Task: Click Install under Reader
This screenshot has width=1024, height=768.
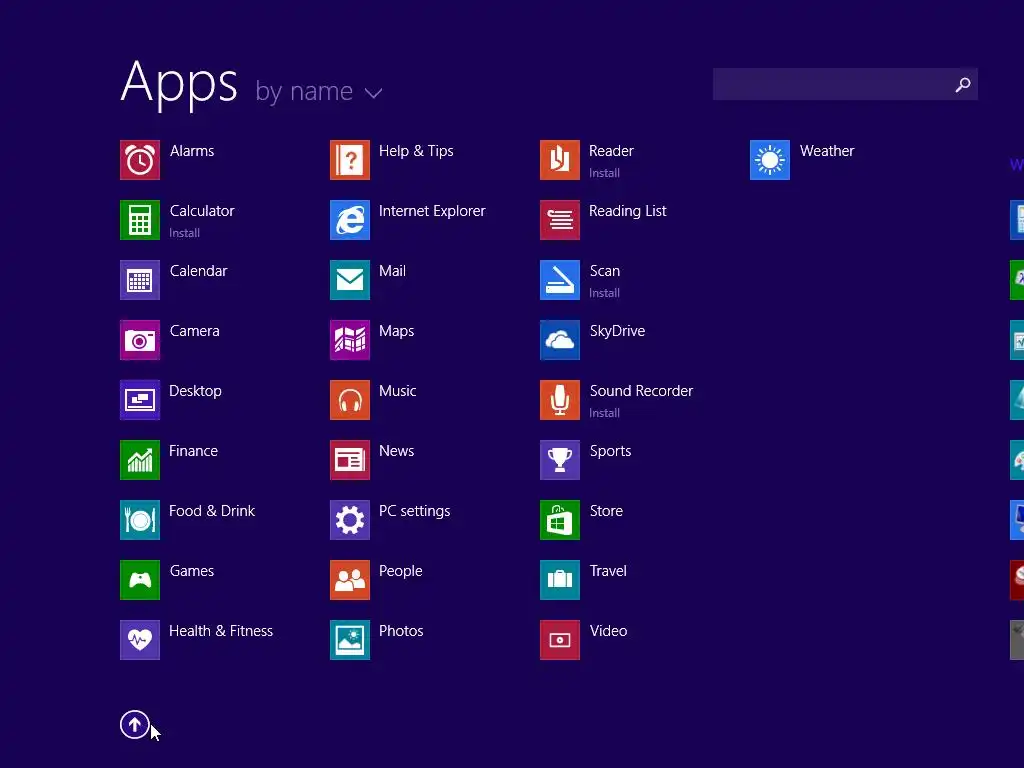Action: (605, 173)
